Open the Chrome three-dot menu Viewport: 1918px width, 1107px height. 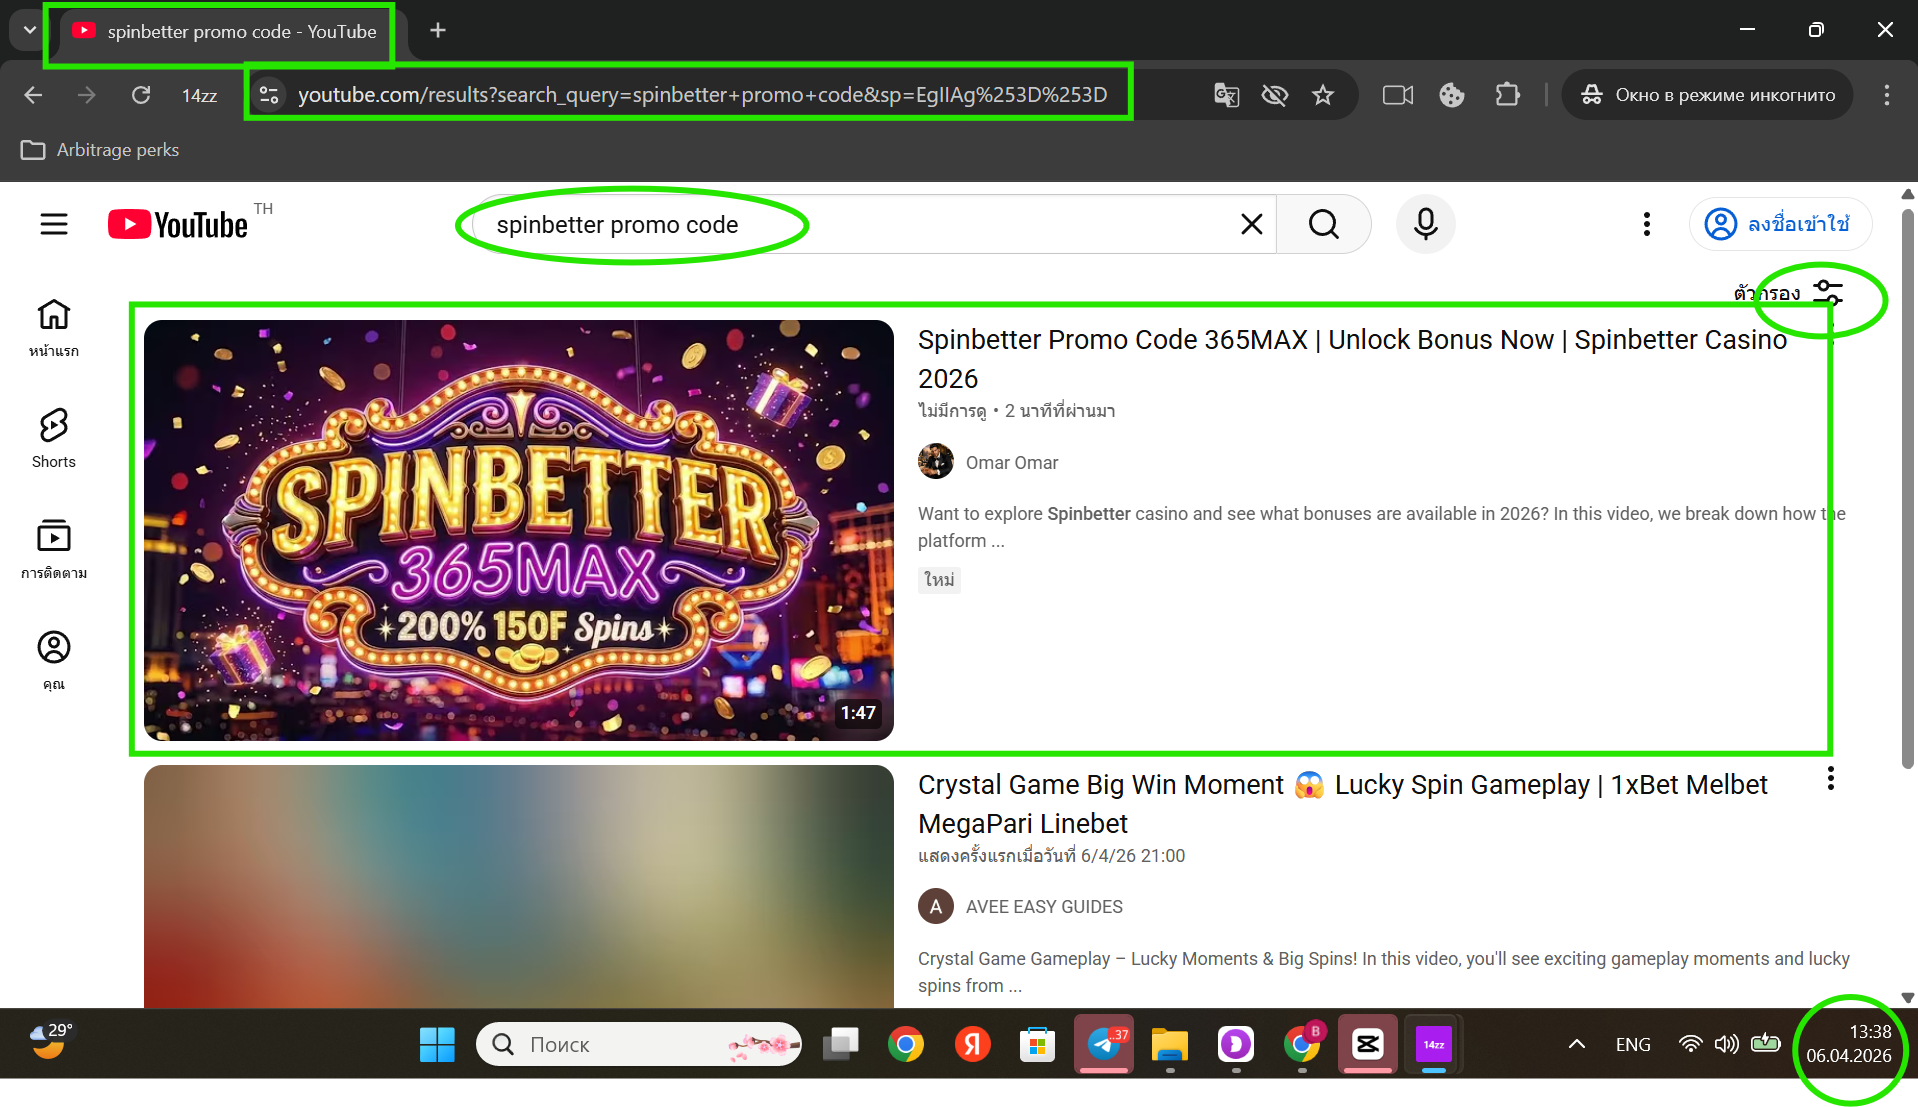pyautogui.click(x=1886, y=95)
